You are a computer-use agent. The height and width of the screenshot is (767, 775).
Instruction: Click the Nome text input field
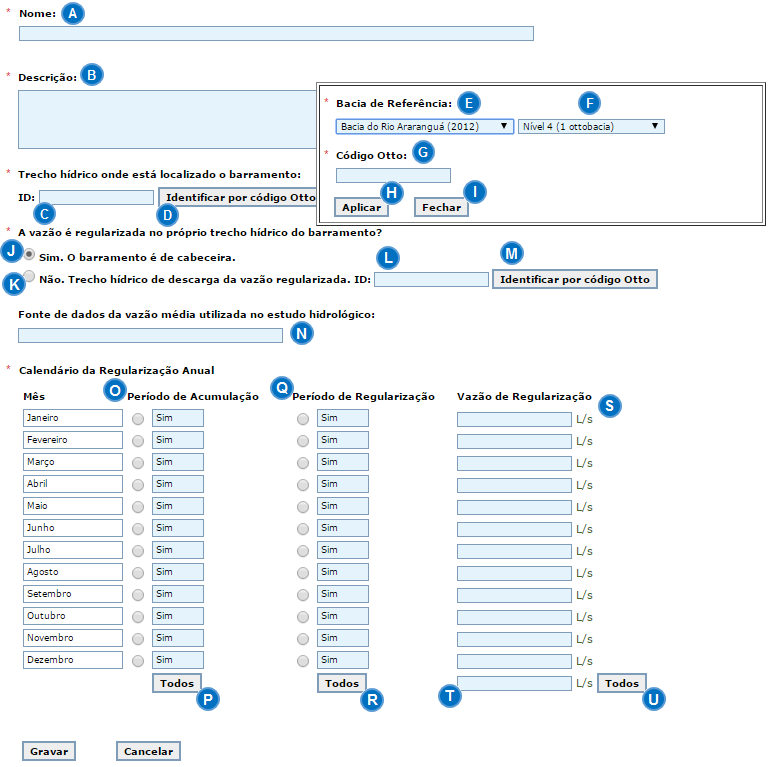click(x=276, y=33)
